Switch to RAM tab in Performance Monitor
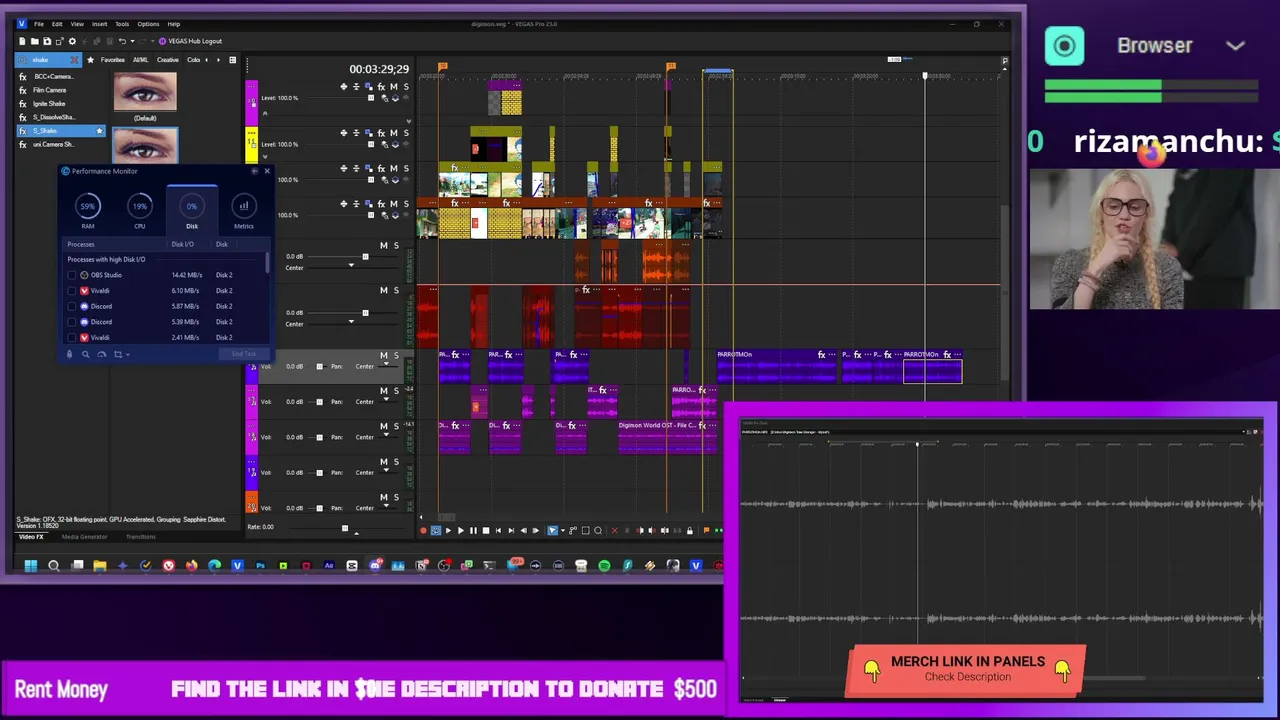 [x=88, y=211]
